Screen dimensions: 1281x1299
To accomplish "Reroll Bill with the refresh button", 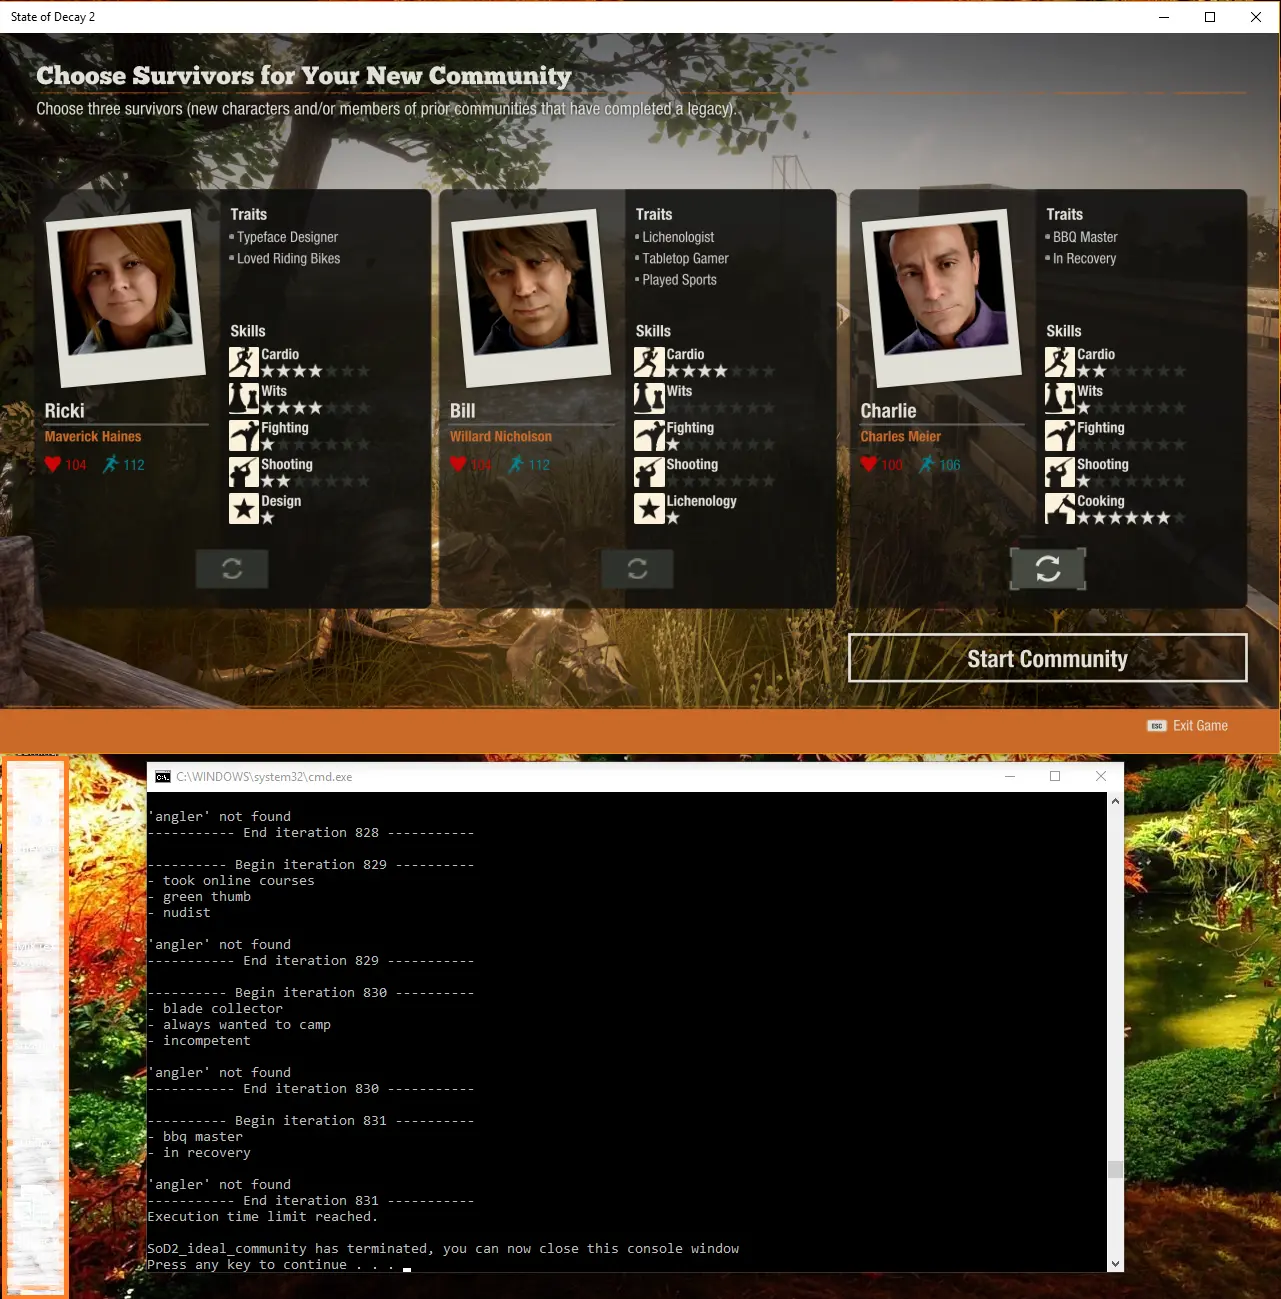I will coord(637,569).
